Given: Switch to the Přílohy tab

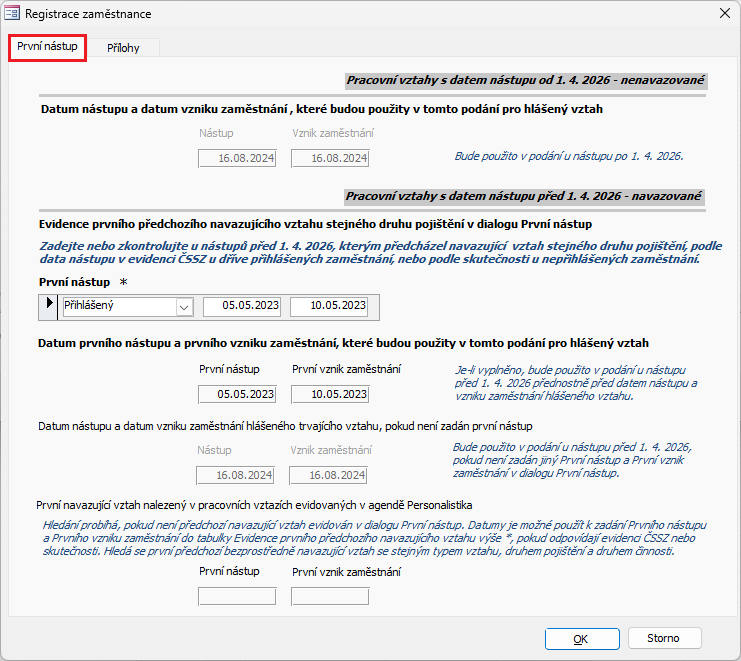Looking at the screenshot, I should pos(123,47).
